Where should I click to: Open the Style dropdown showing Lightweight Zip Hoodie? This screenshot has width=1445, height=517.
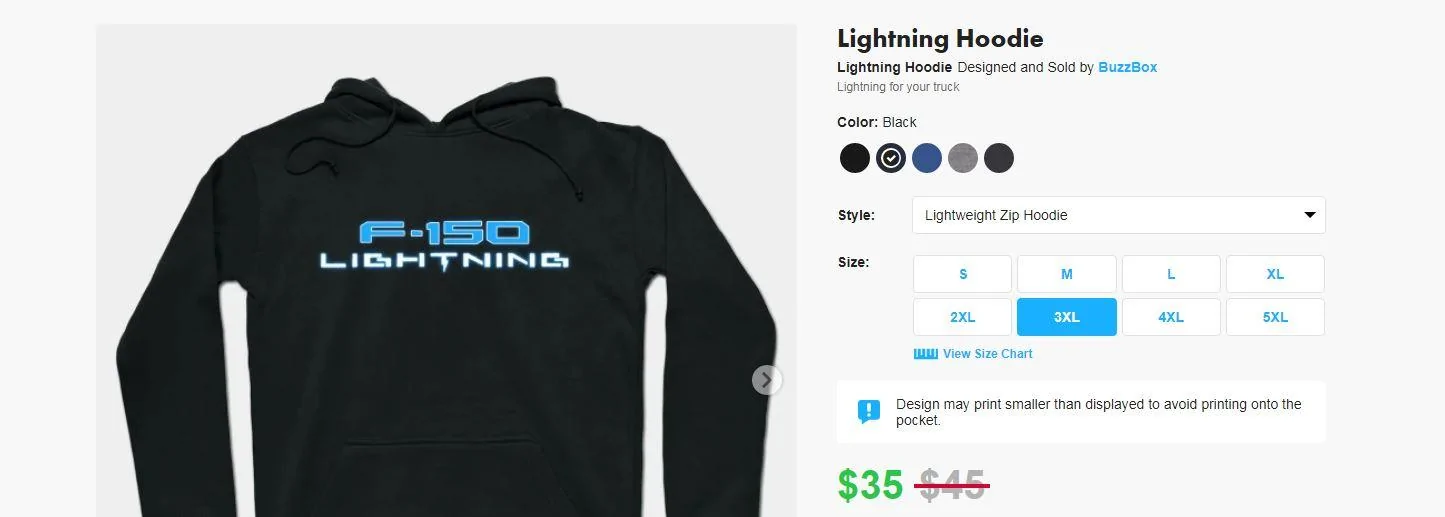point(1119,215)
